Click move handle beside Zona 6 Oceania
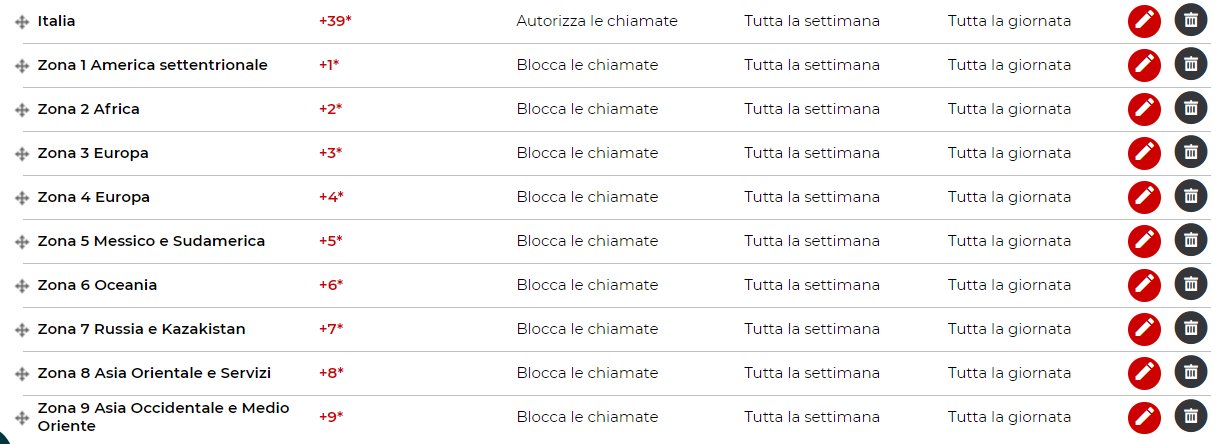Image resolution: width=1225 pixels, height=444 pixels. pos(22,286)
